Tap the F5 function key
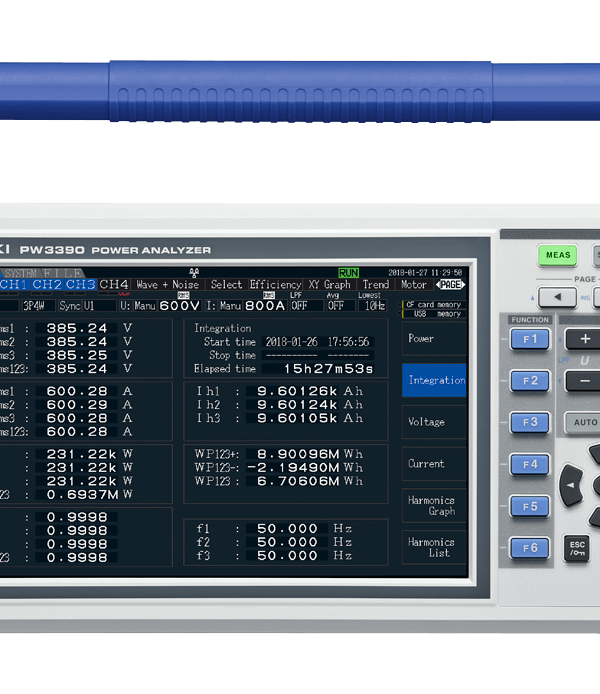The image size is (600, 694). (530, 506)
